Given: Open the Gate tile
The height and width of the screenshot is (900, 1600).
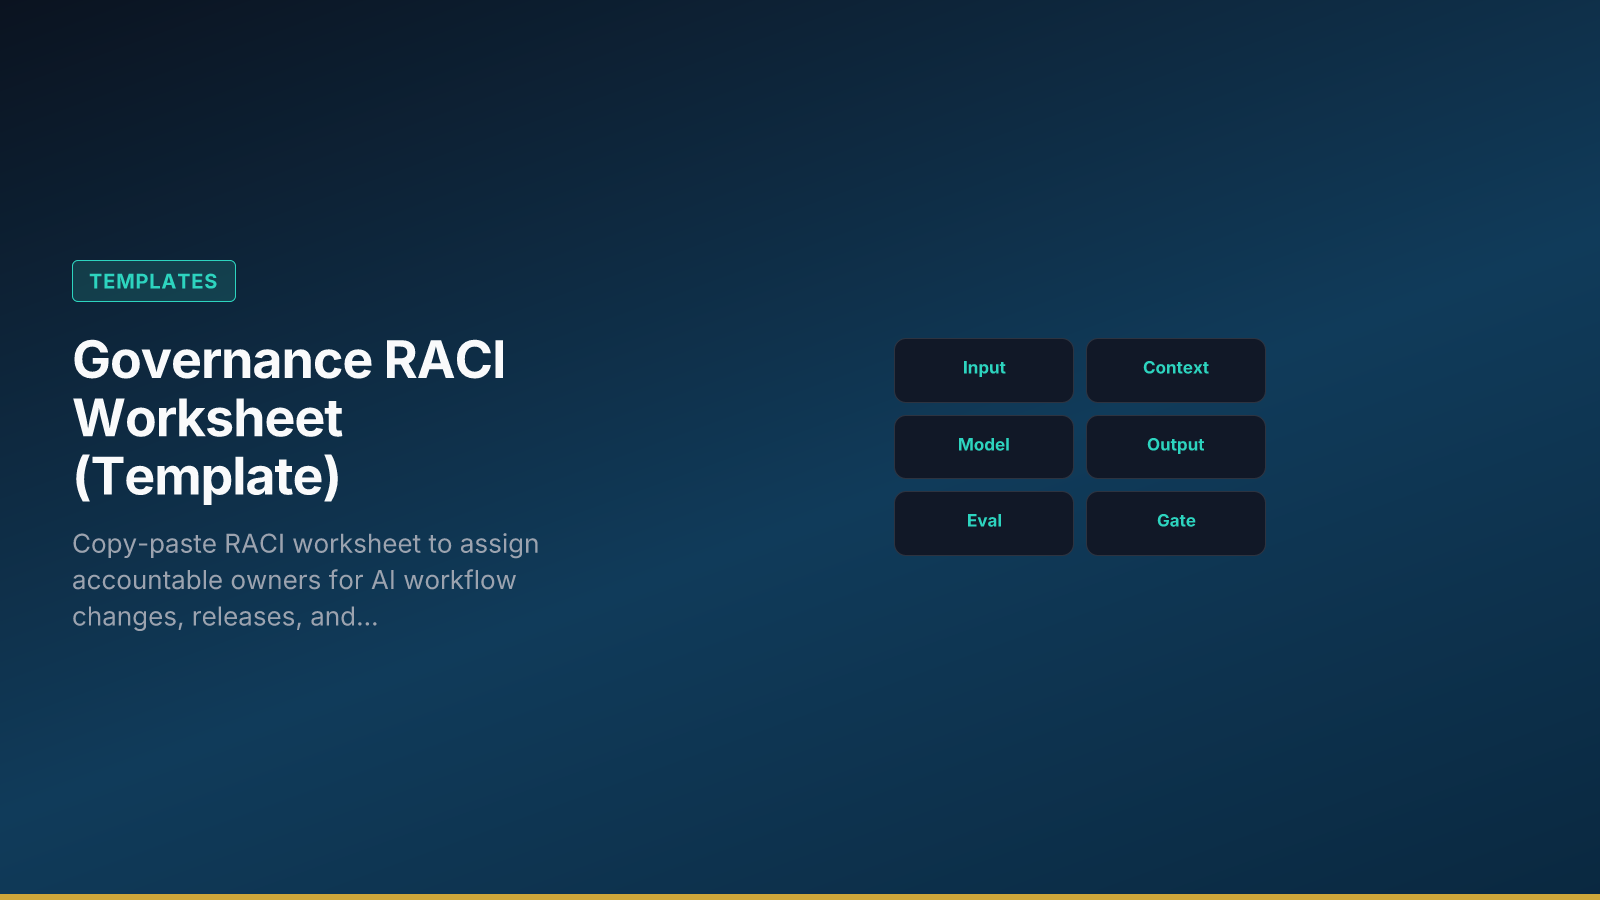Looking at the screenshot, I should pos(1176,523).
